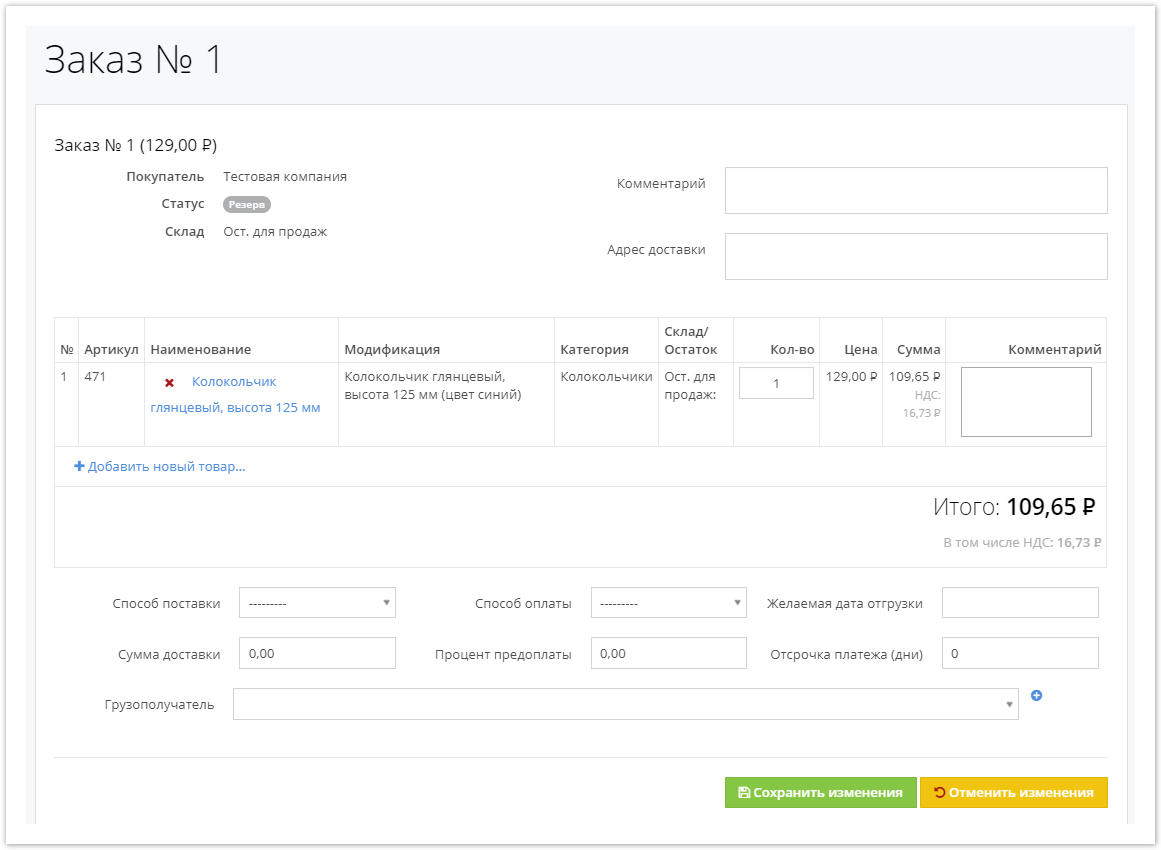Viewport: 1161px width, 850px height.
Task: Focus the order Комментарий text area
Action: (x=916, y=190)
